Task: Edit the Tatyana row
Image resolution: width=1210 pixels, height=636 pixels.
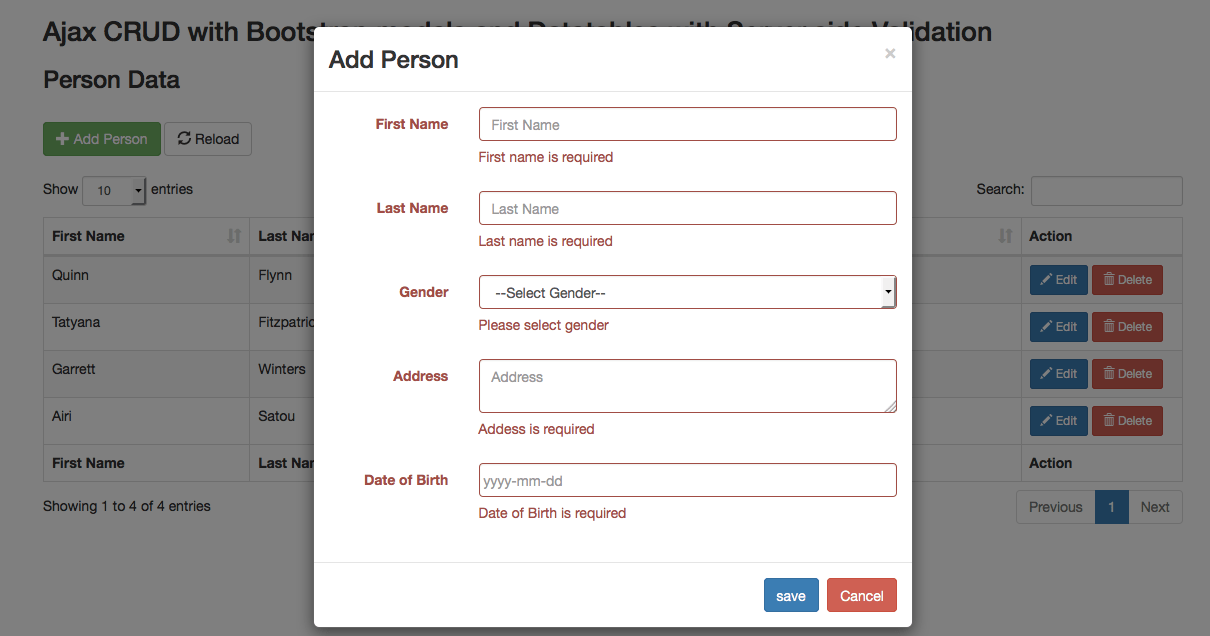Action: click(1059, 327)
